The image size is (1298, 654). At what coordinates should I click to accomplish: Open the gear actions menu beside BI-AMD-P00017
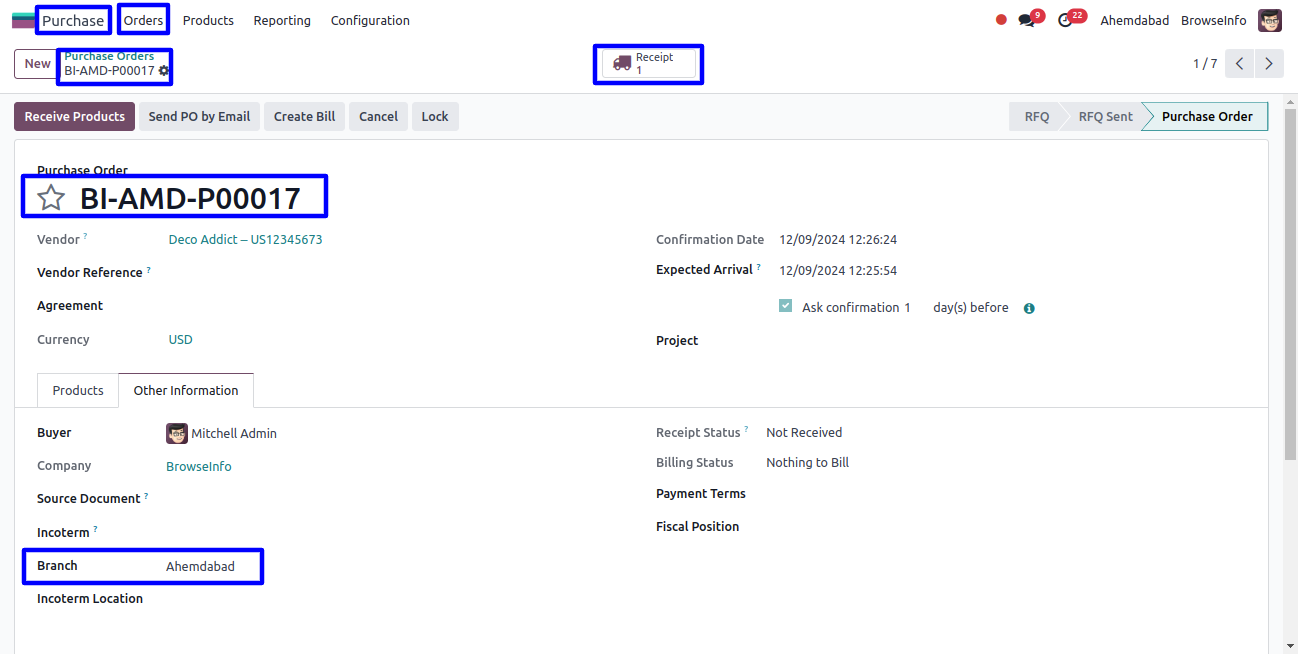tap(164, 71)
